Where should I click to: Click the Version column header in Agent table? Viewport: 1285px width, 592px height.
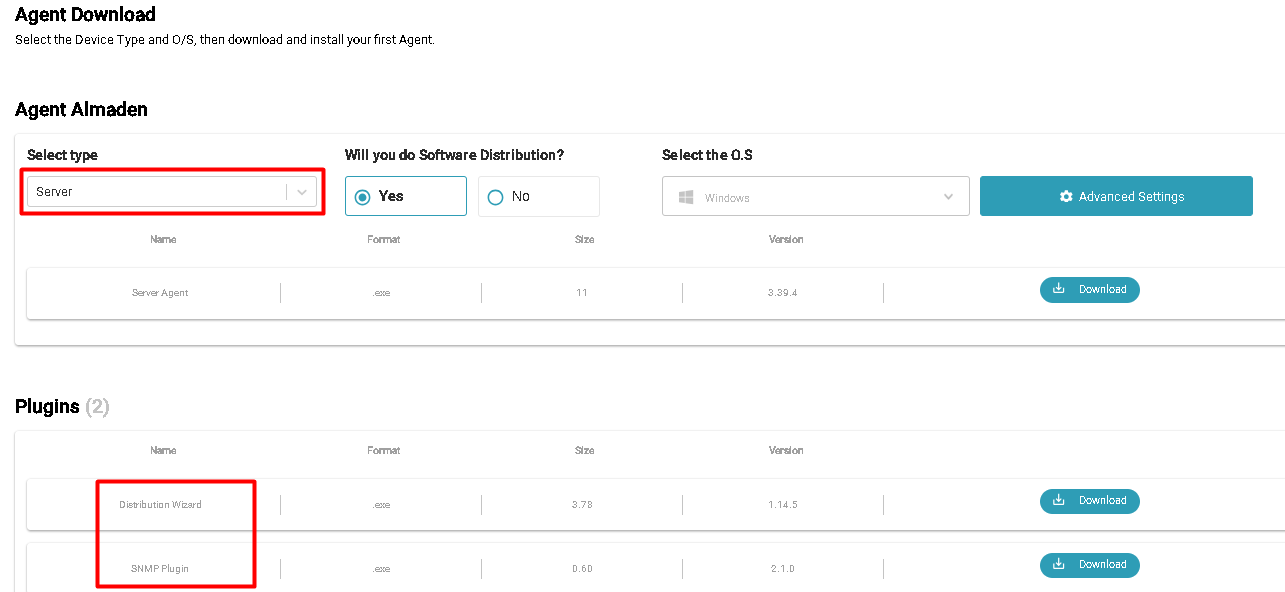pos(786,239)
